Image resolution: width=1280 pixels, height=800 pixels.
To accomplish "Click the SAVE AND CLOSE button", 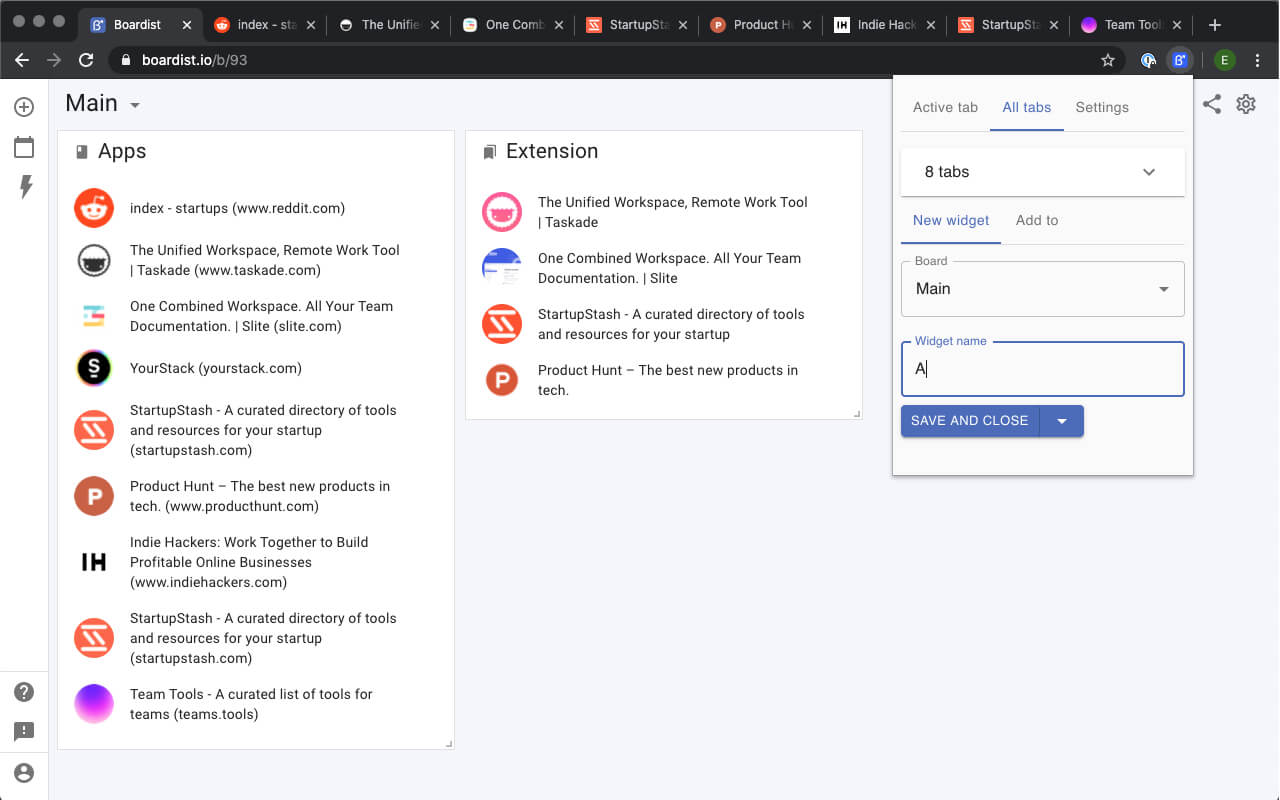I will coord(969,421).
